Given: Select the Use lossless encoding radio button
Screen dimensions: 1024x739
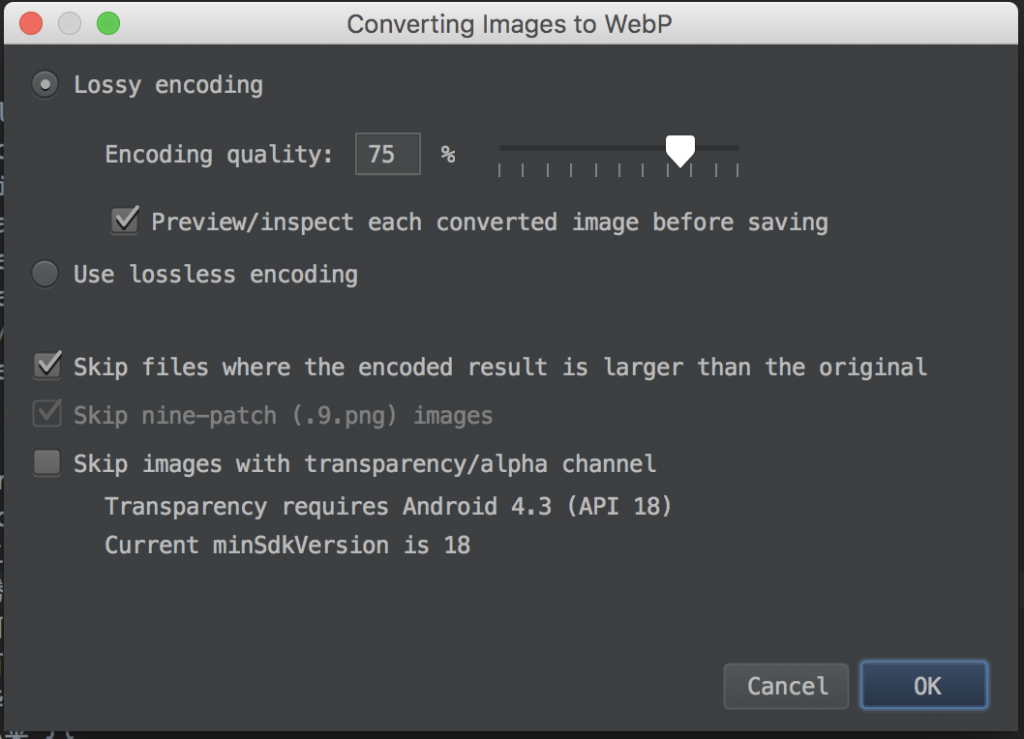Looking at the screenshot, I should [45, 274].
